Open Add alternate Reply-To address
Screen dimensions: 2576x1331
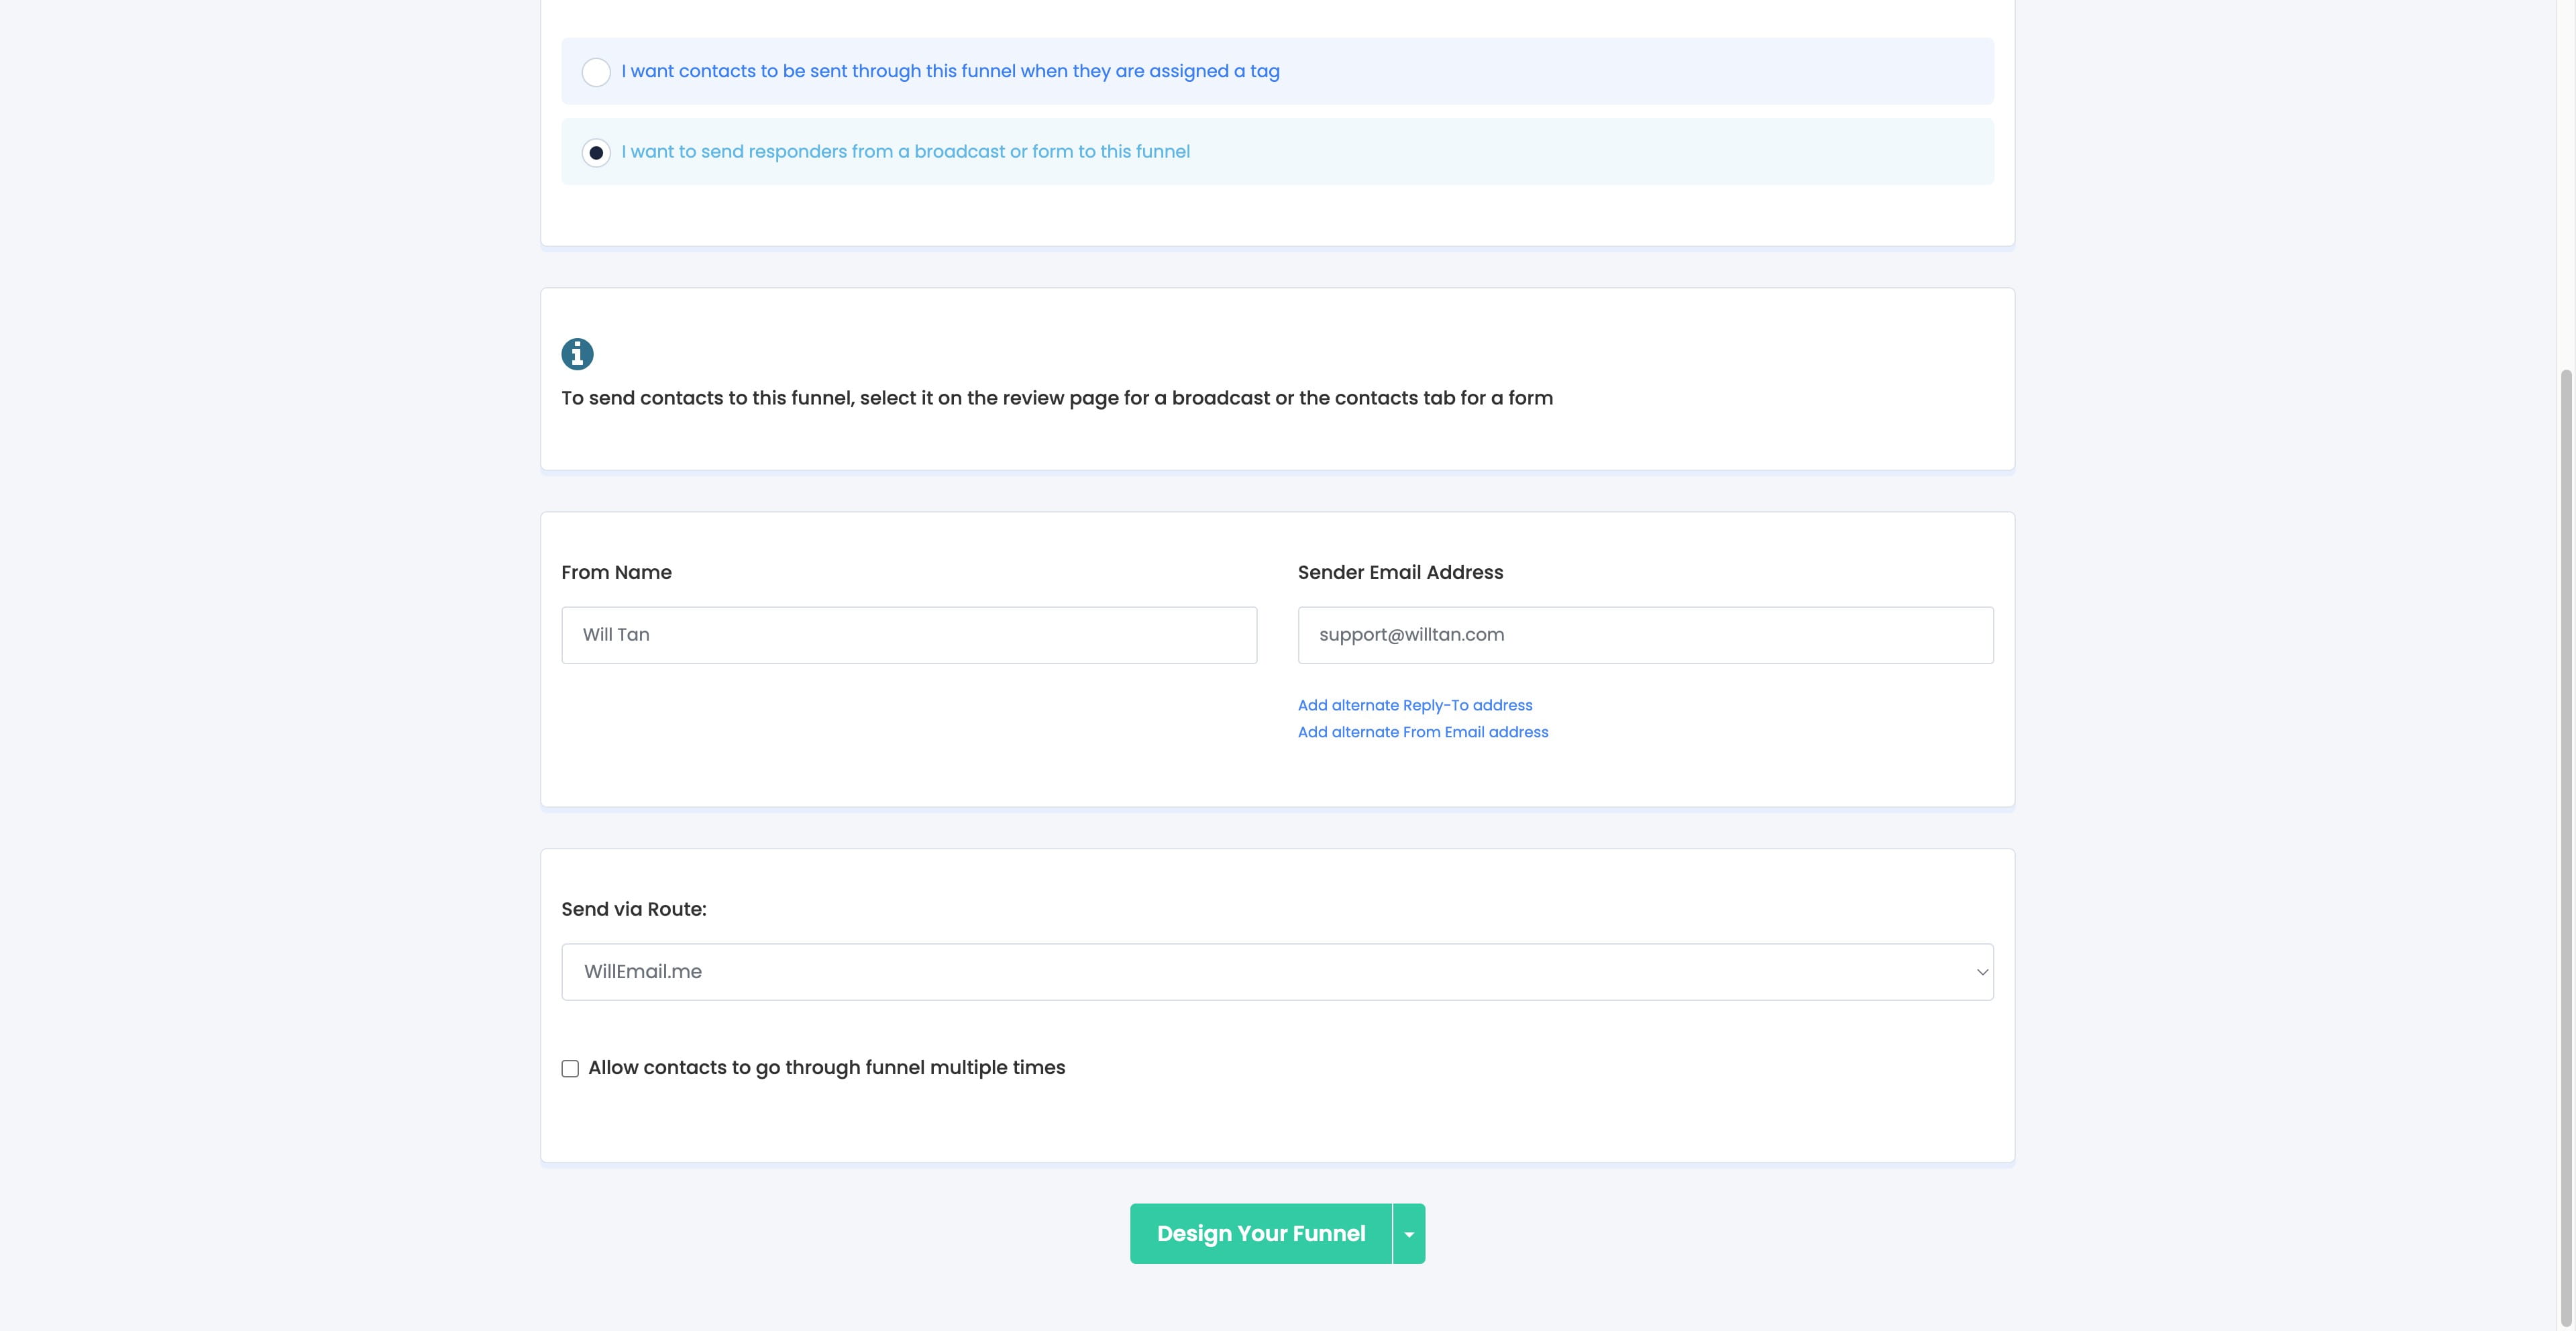(x=1415, y=704)
